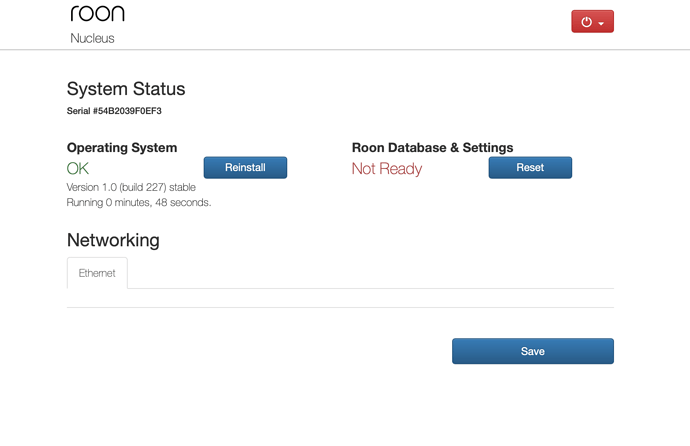Switch to the Ethernet tab
The height and width of the screenshot is (446, 690).
[x=97, y=273]
